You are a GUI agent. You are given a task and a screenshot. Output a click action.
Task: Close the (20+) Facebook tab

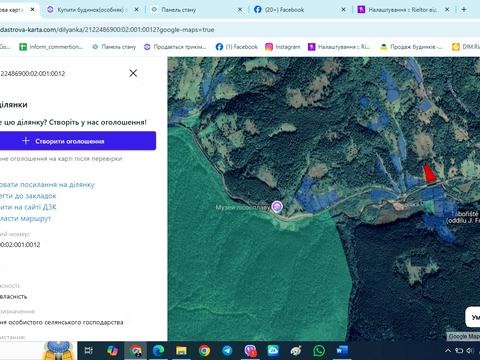tap(344, 10)
